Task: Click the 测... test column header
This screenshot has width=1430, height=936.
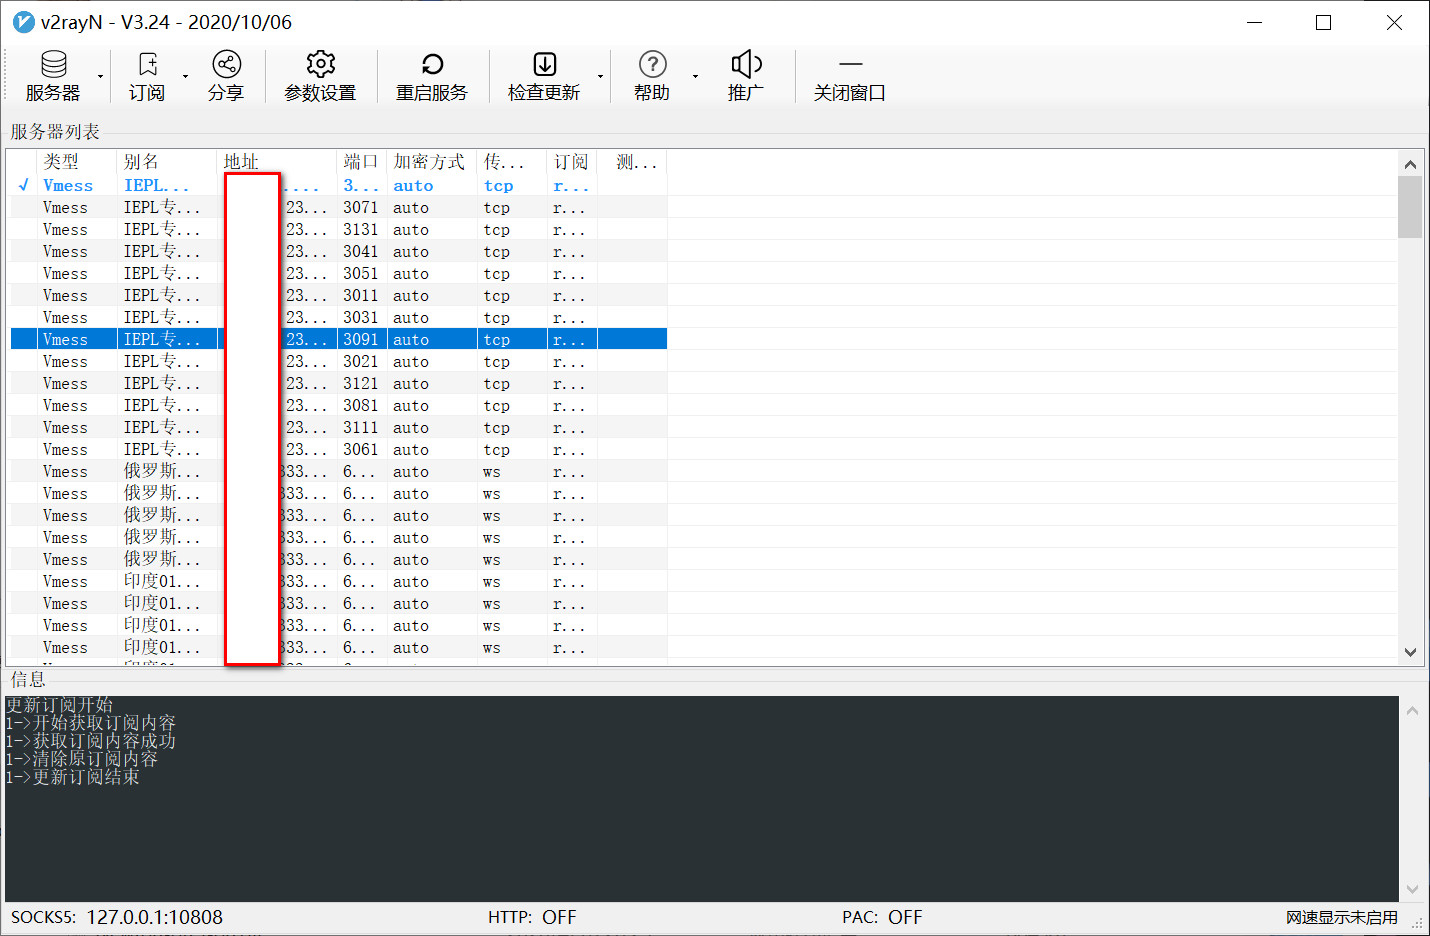Action: click(632, 162)
